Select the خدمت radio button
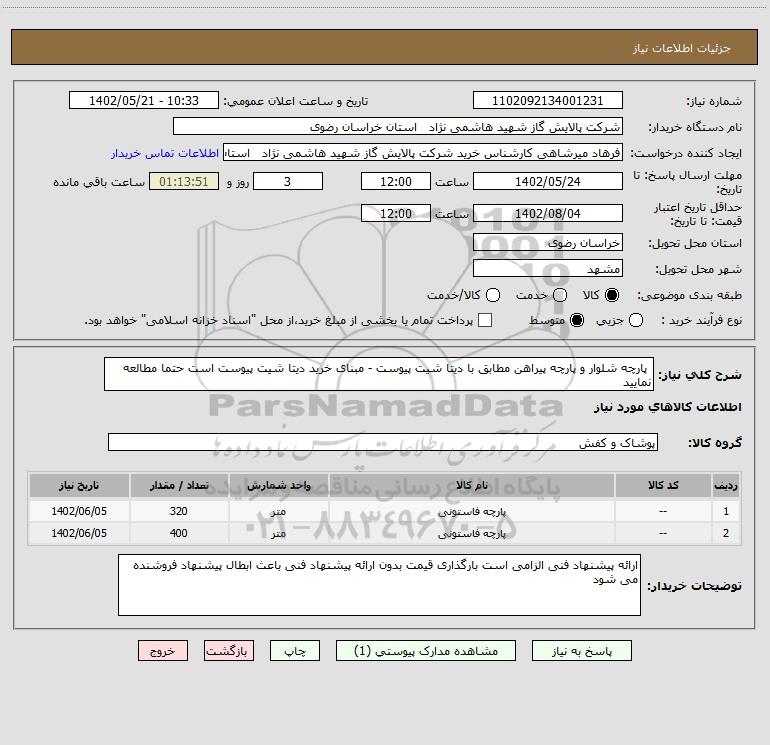The height and width of the screenshot is (745, 770). 560,295
